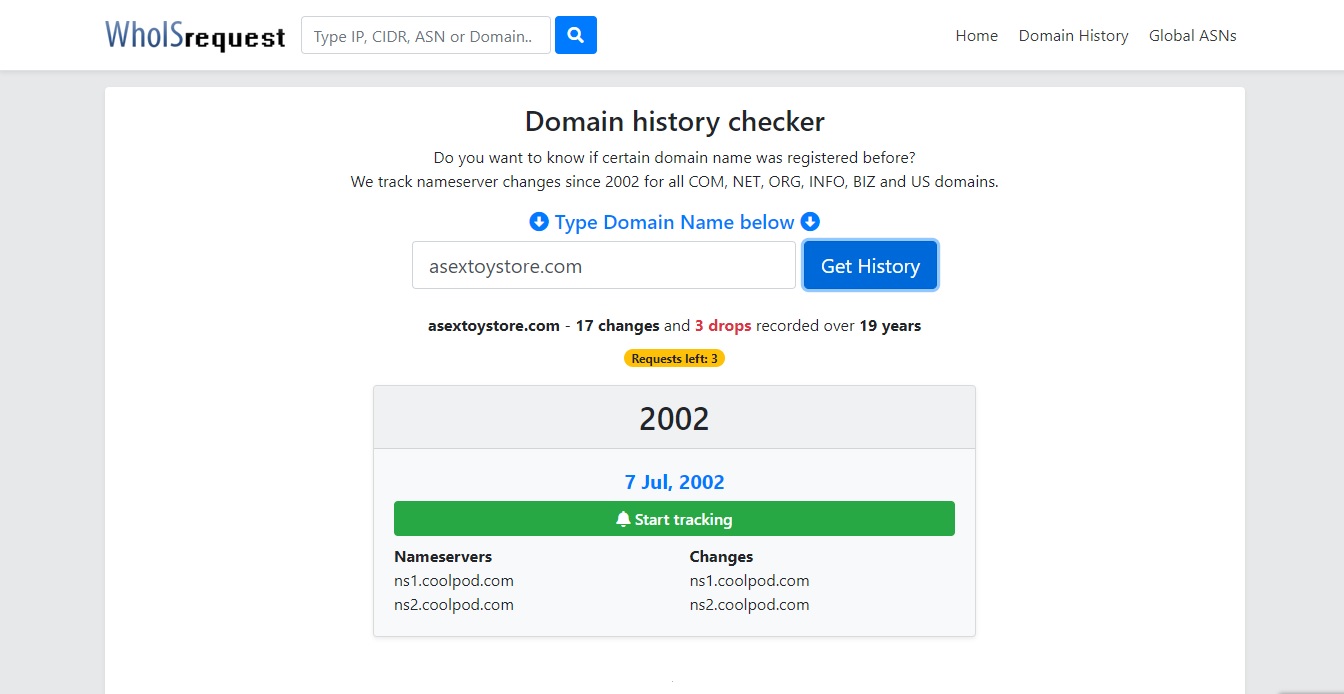Click the Nameservers column header
Viewport: 1344px width, 694px height.
[443, 556]
